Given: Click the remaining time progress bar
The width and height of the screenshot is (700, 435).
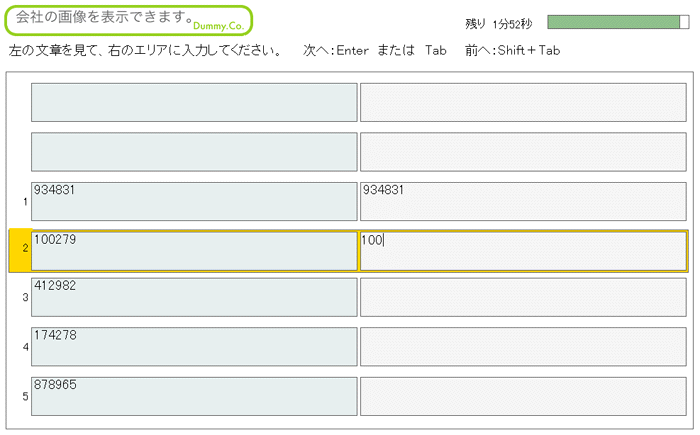Looking at the screenshot, I should coord(618,22).
